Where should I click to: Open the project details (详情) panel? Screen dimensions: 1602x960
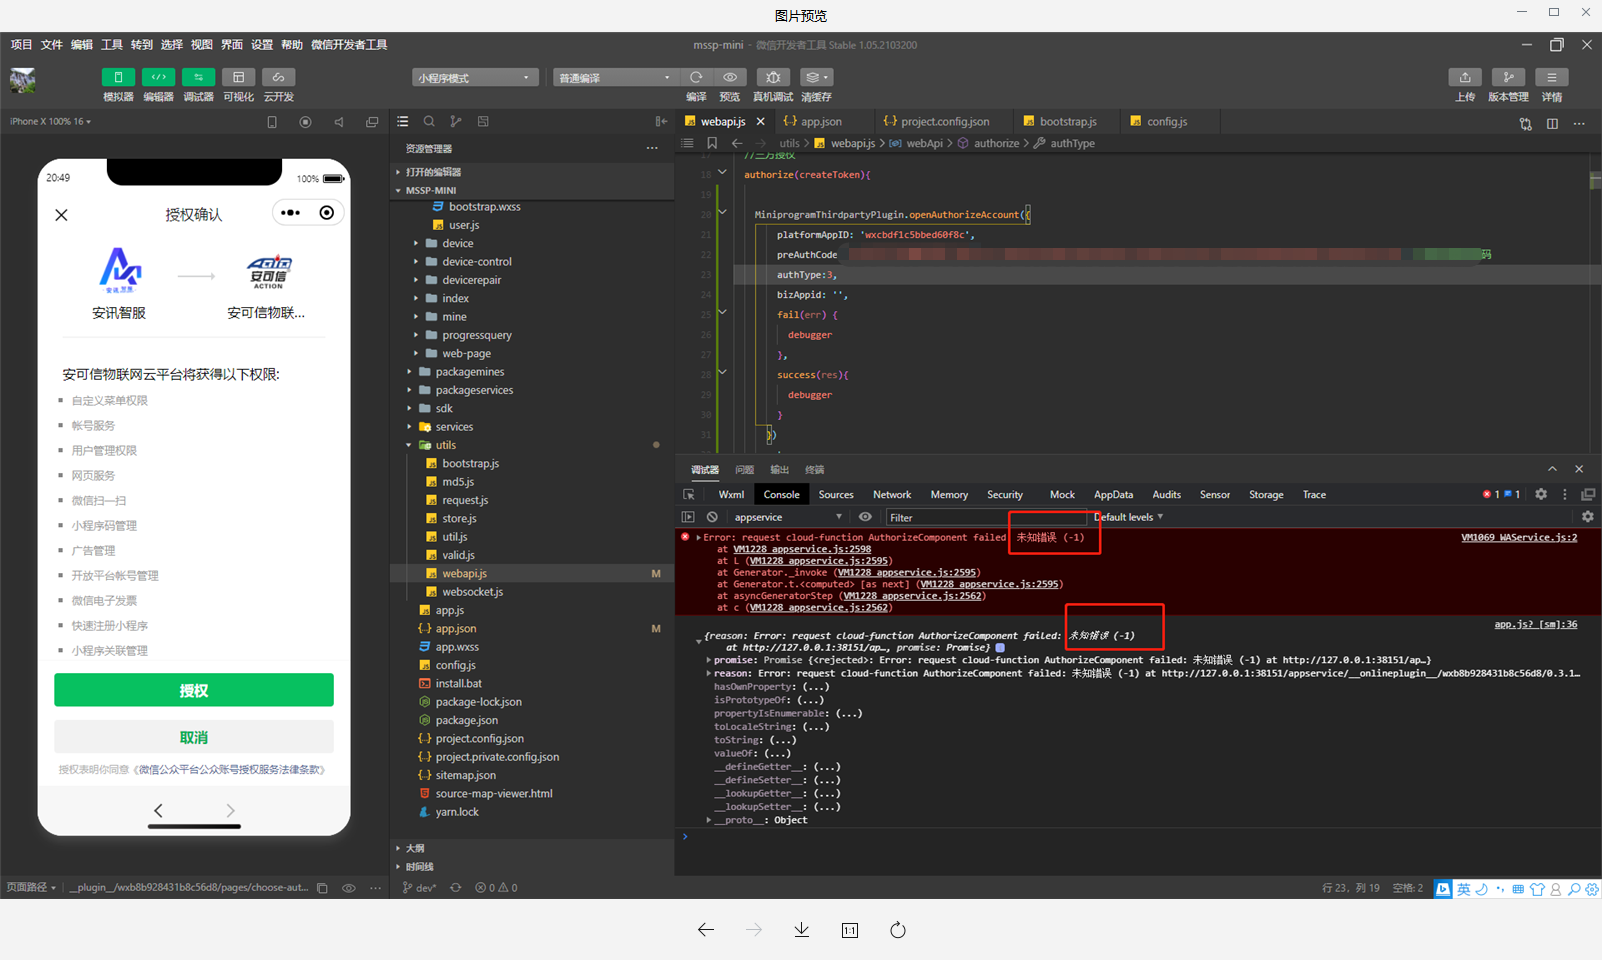click(x=1551, y=77)
